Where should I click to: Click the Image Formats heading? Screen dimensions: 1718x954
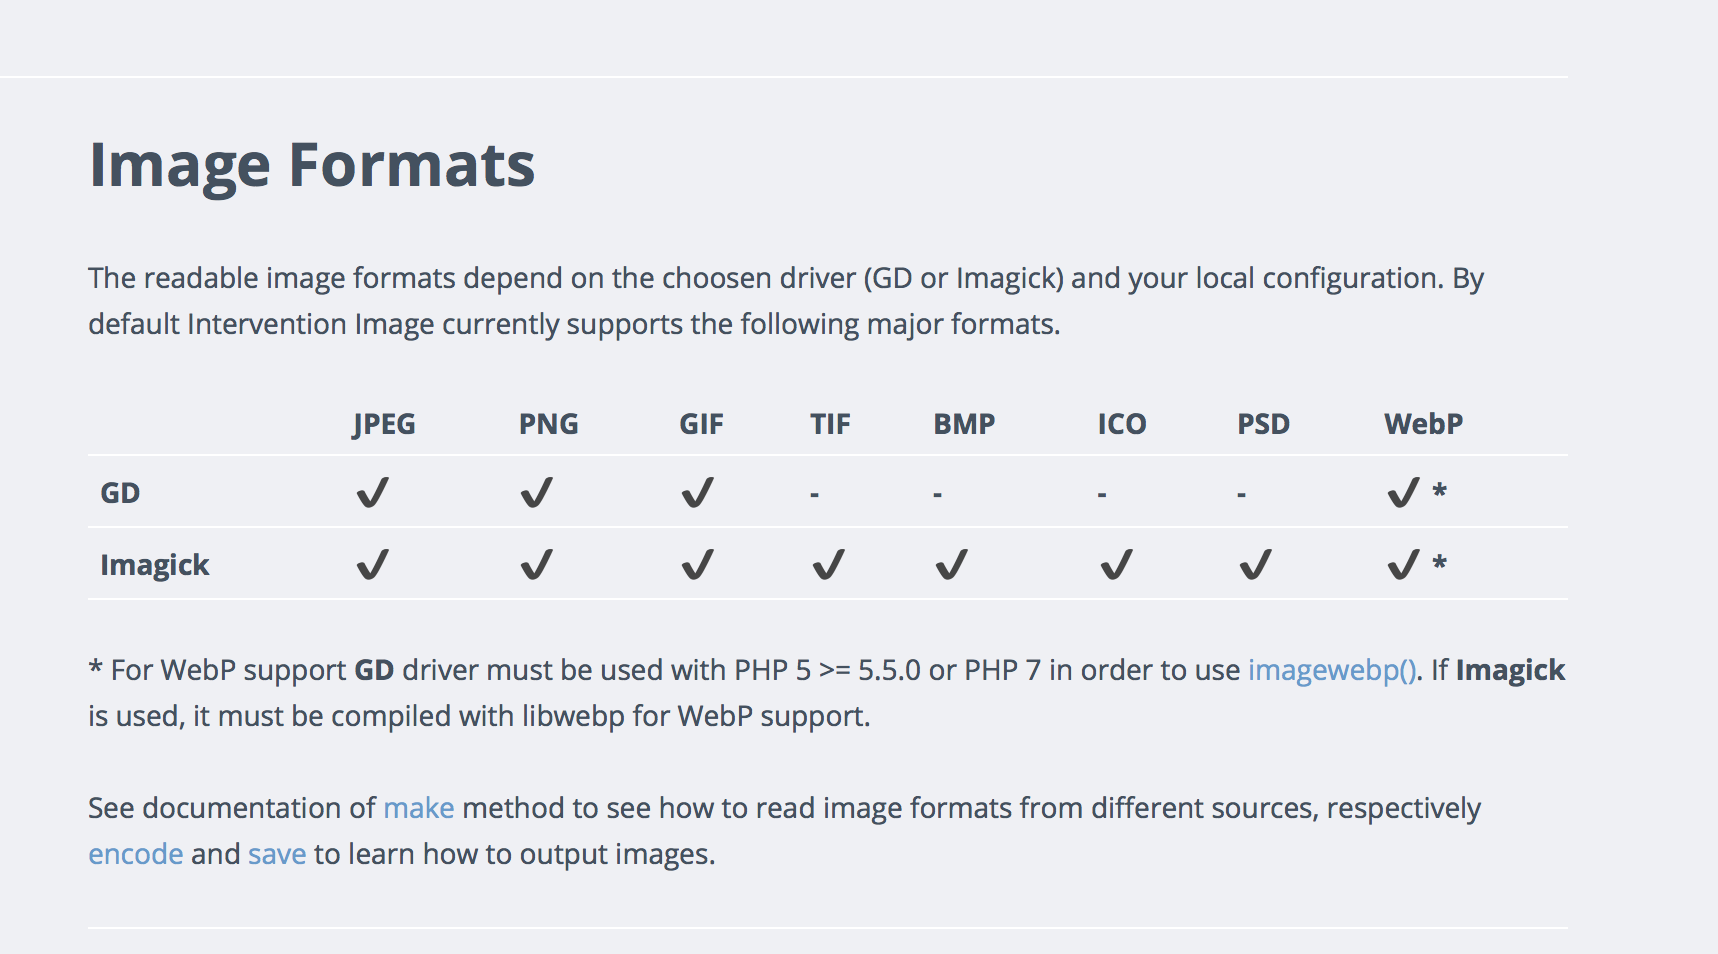tap(312, 165)
